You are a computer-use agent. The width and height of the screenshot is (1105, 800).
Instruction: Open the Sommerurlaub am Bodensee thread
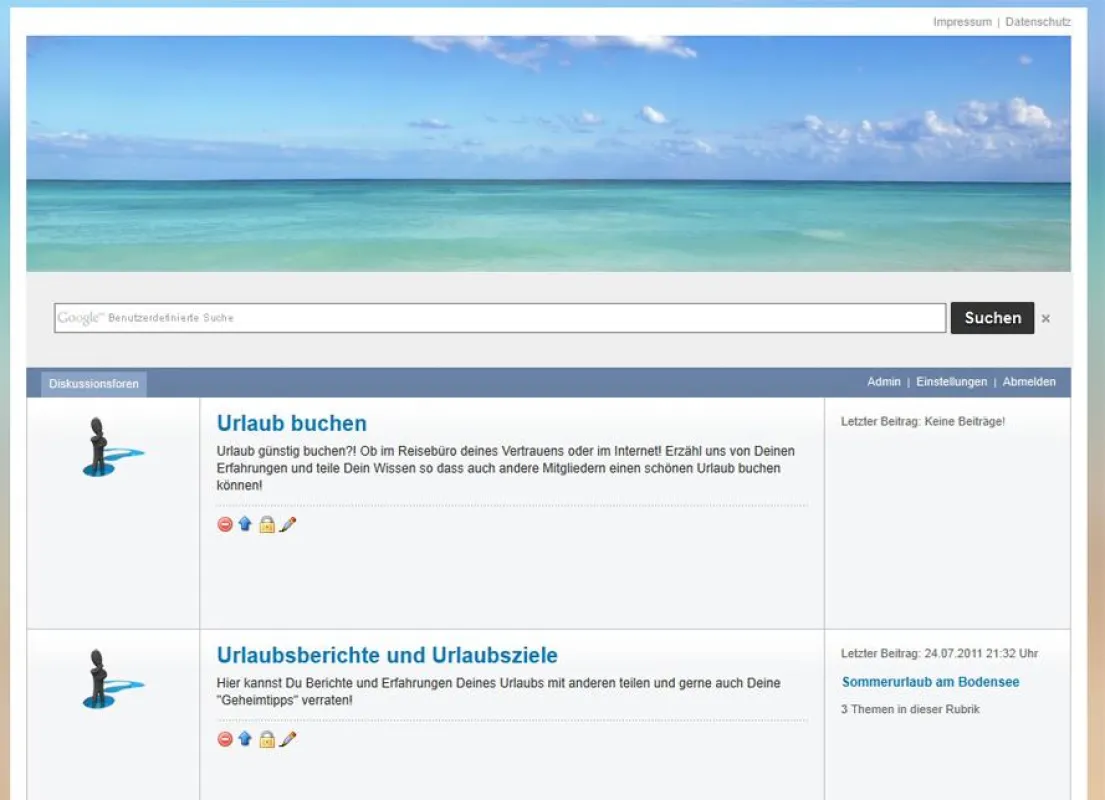point(930,682)
